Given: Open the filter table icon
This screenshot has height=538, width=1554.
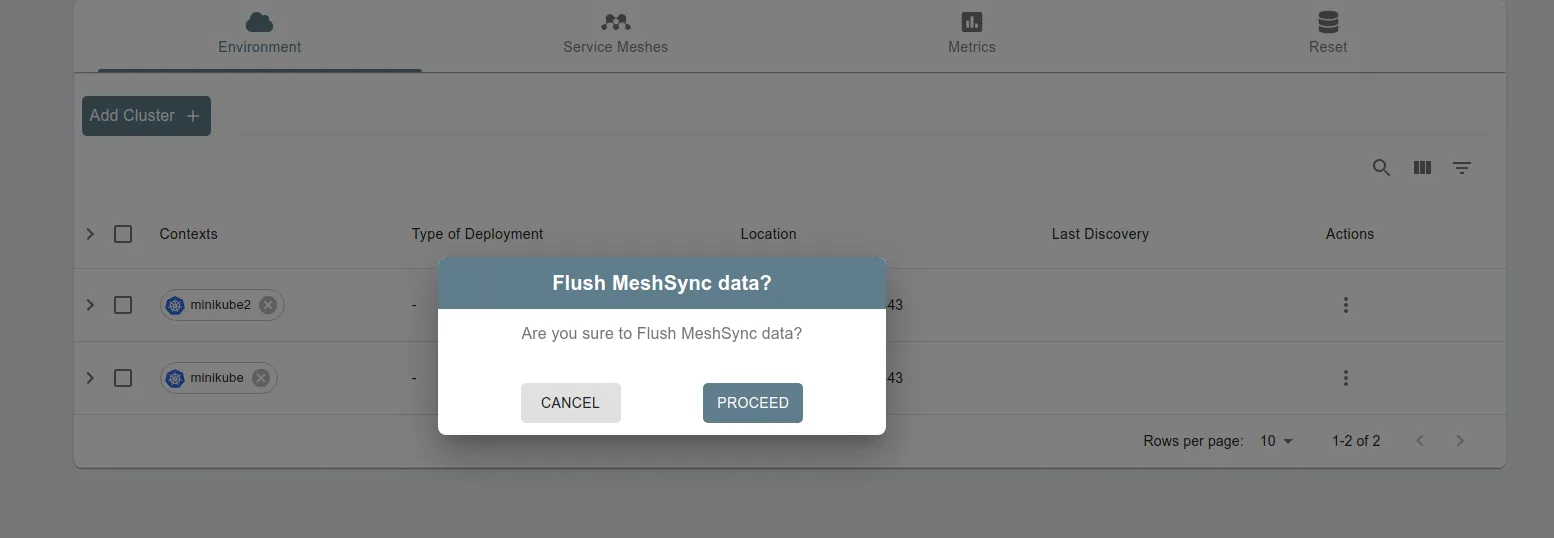Looking at the screenshot, I should click(1462, 168).
